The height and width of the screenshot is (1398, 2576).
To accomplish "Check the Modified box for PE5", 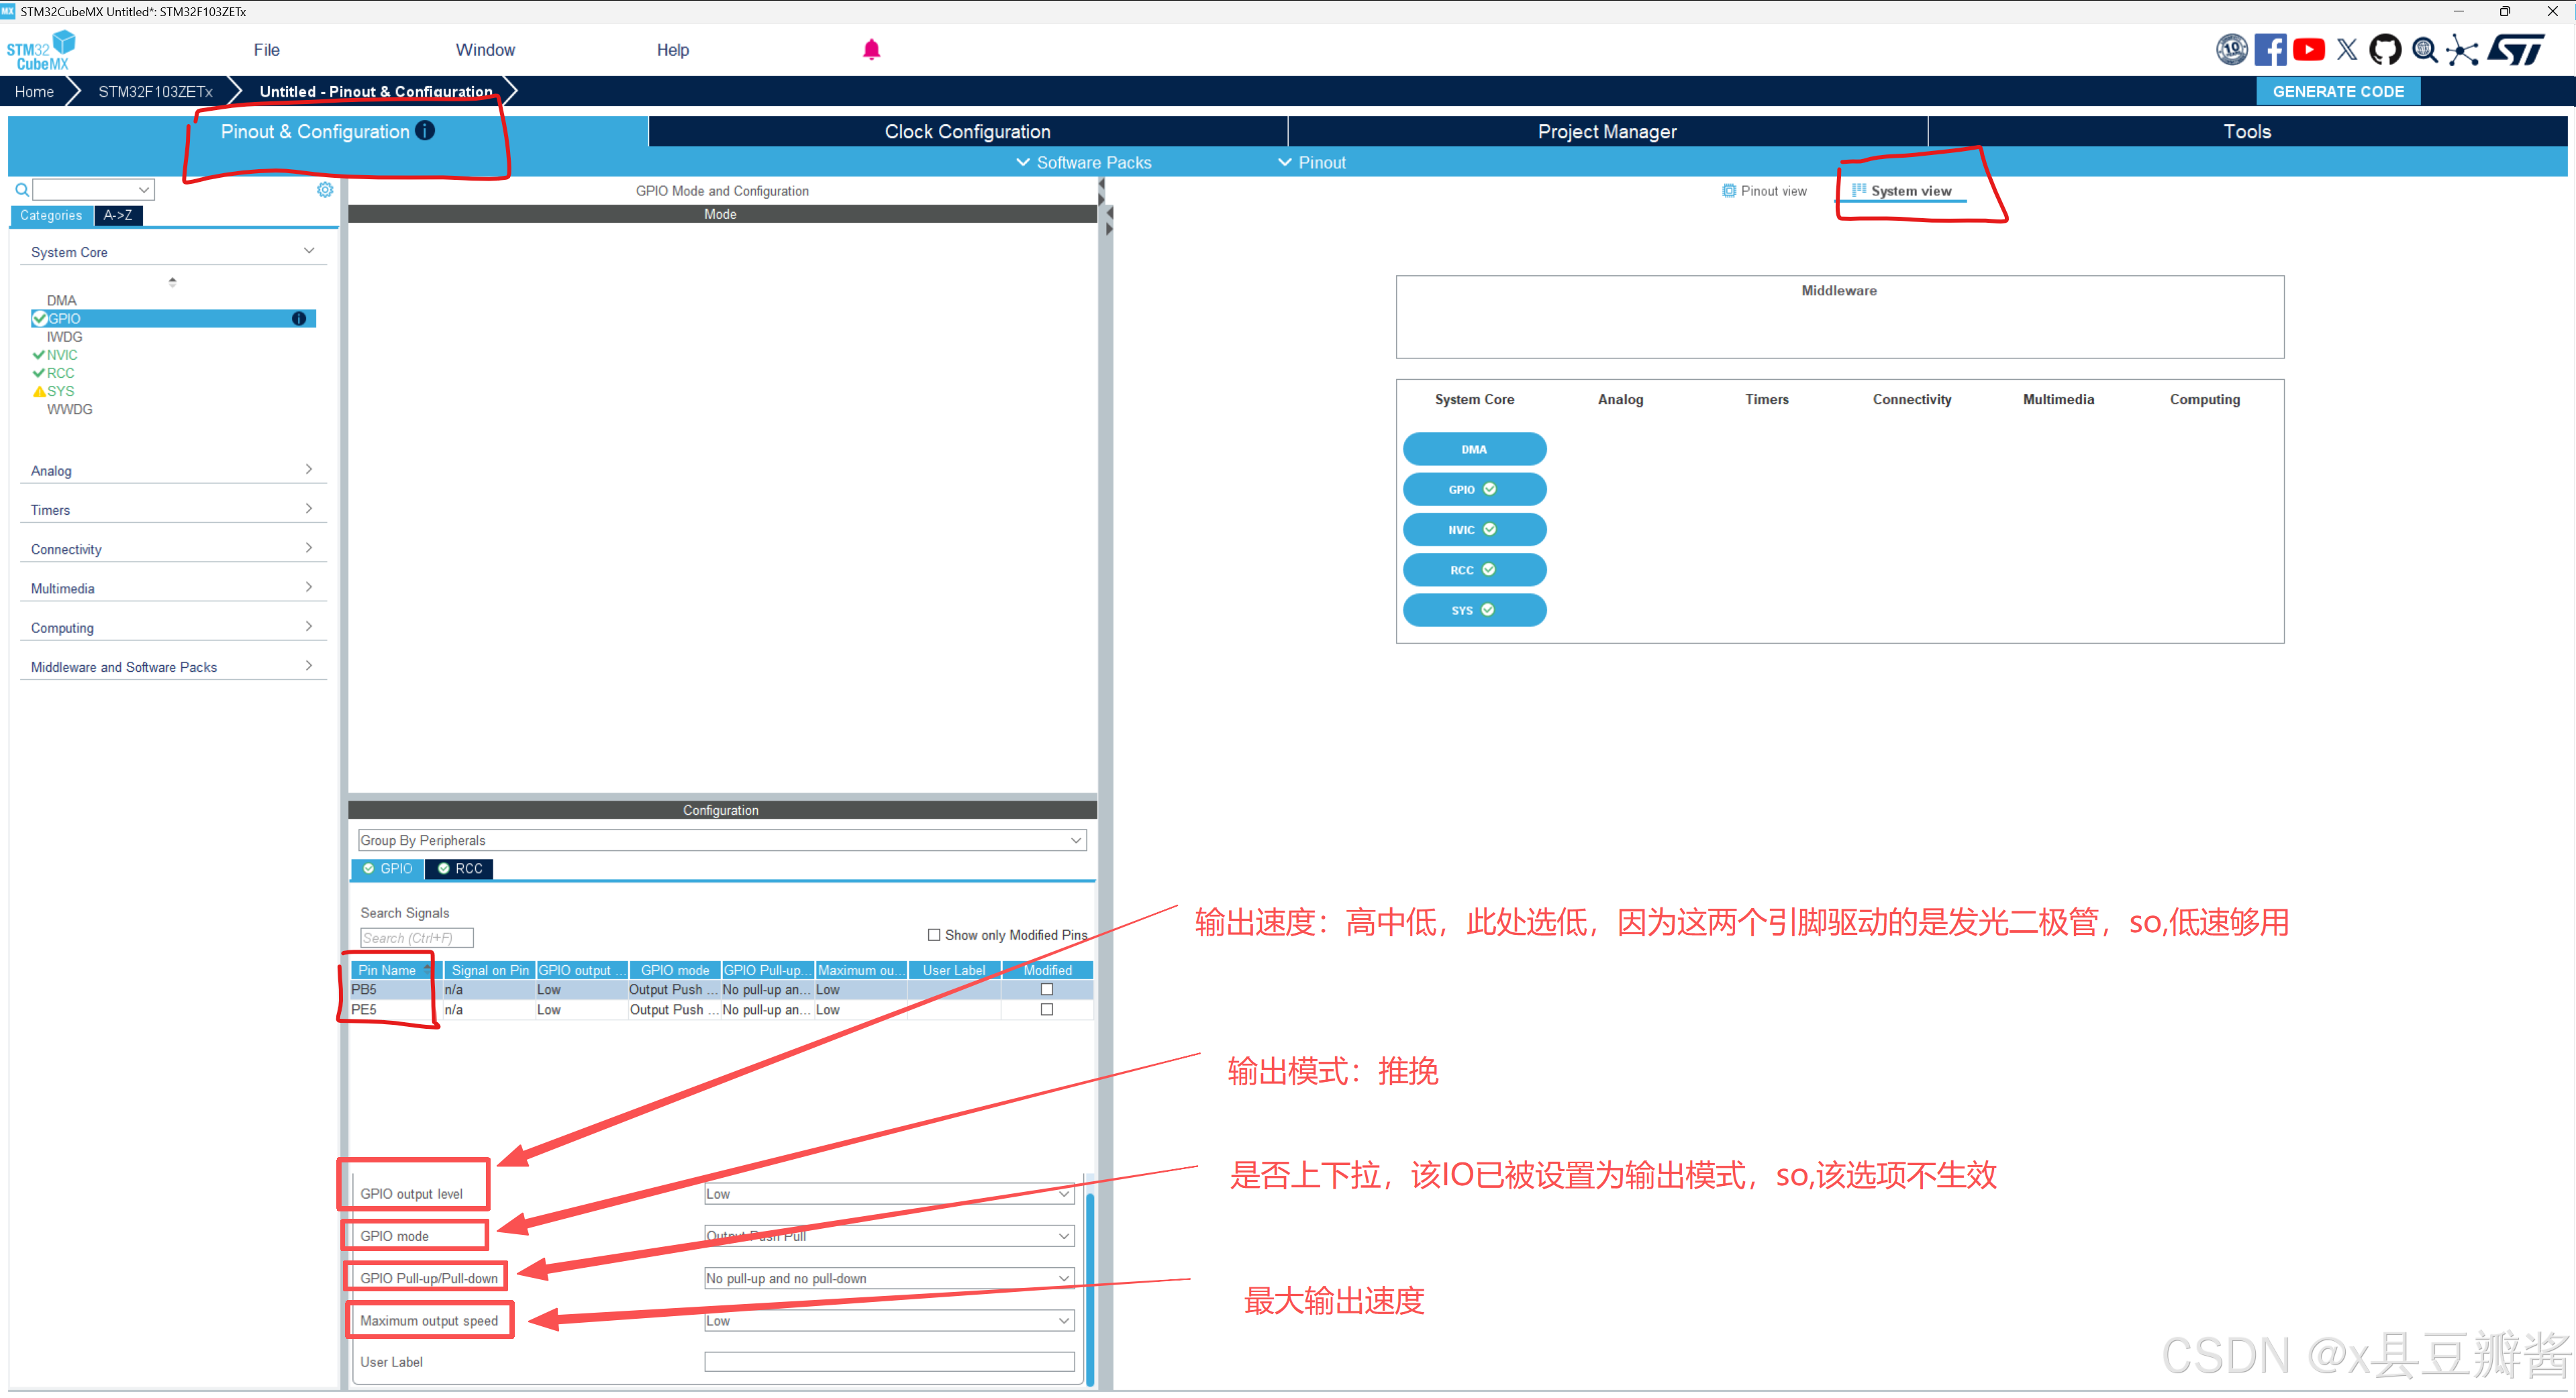I will click(1047, 1010).
